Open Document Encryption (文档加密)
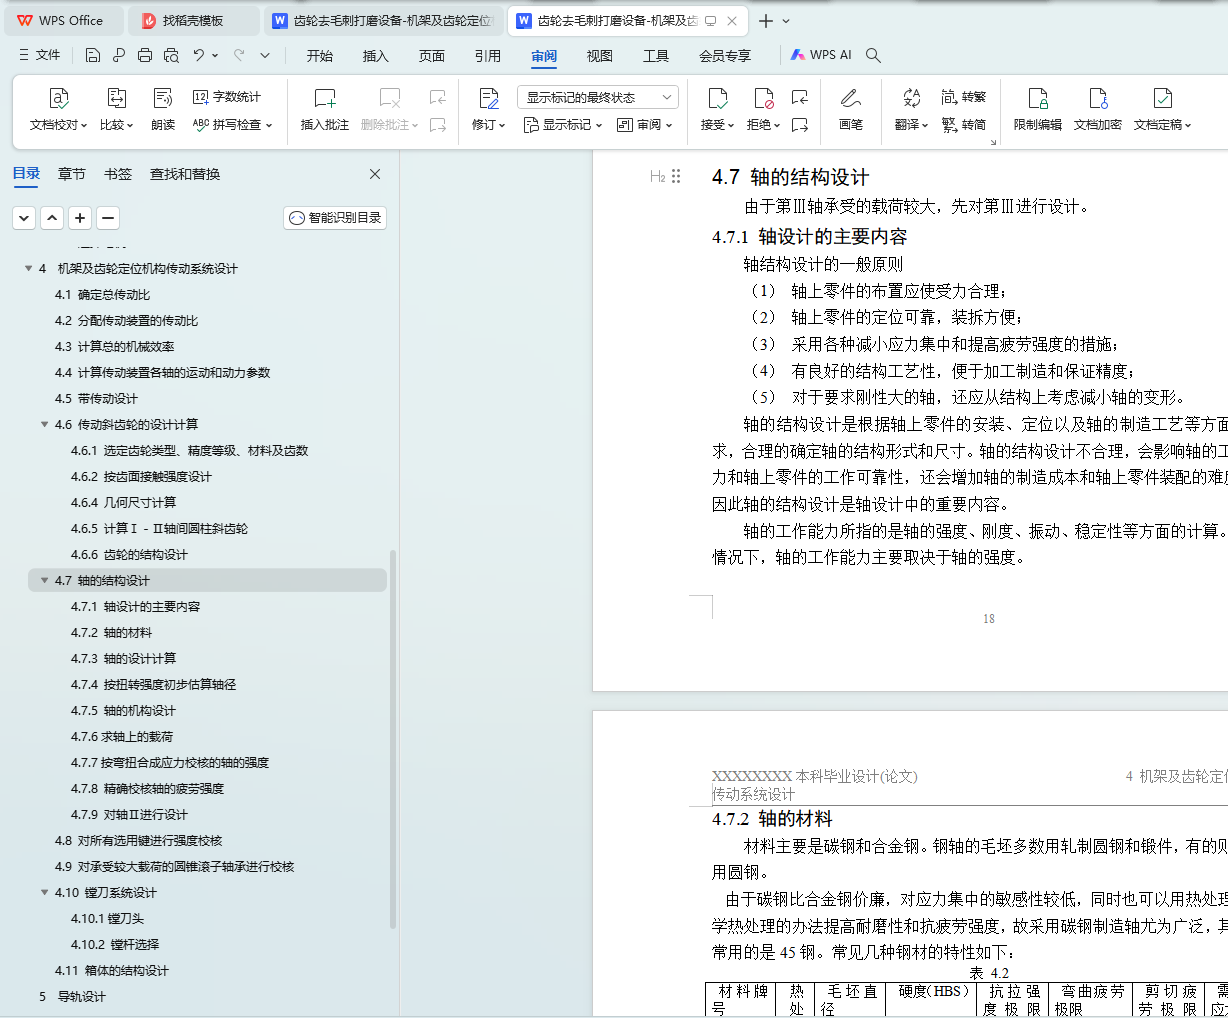The width and height of the screenshot is (1228, 1018). point(1098,111)
